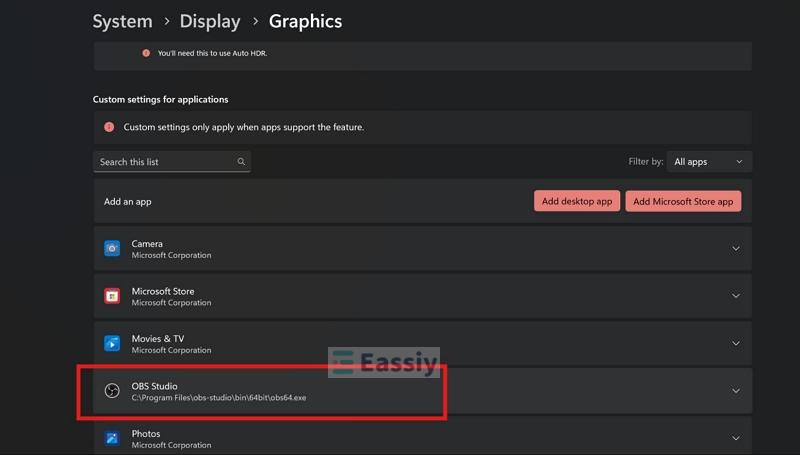Click the Photos app icon
Screen dimensions: 800x455
[x=112, y=438]
